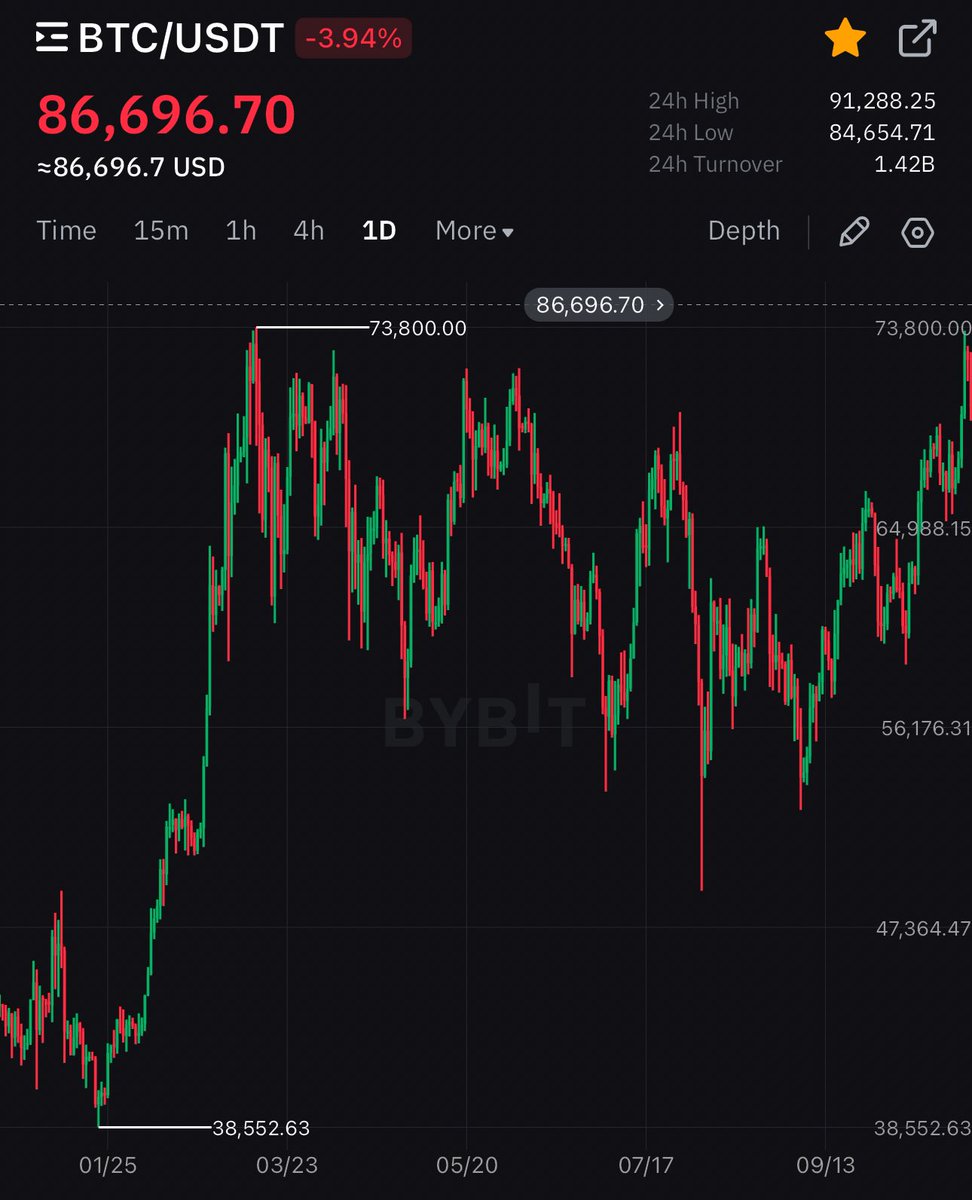Tap the ≈86,696.7 USD value

131,167
